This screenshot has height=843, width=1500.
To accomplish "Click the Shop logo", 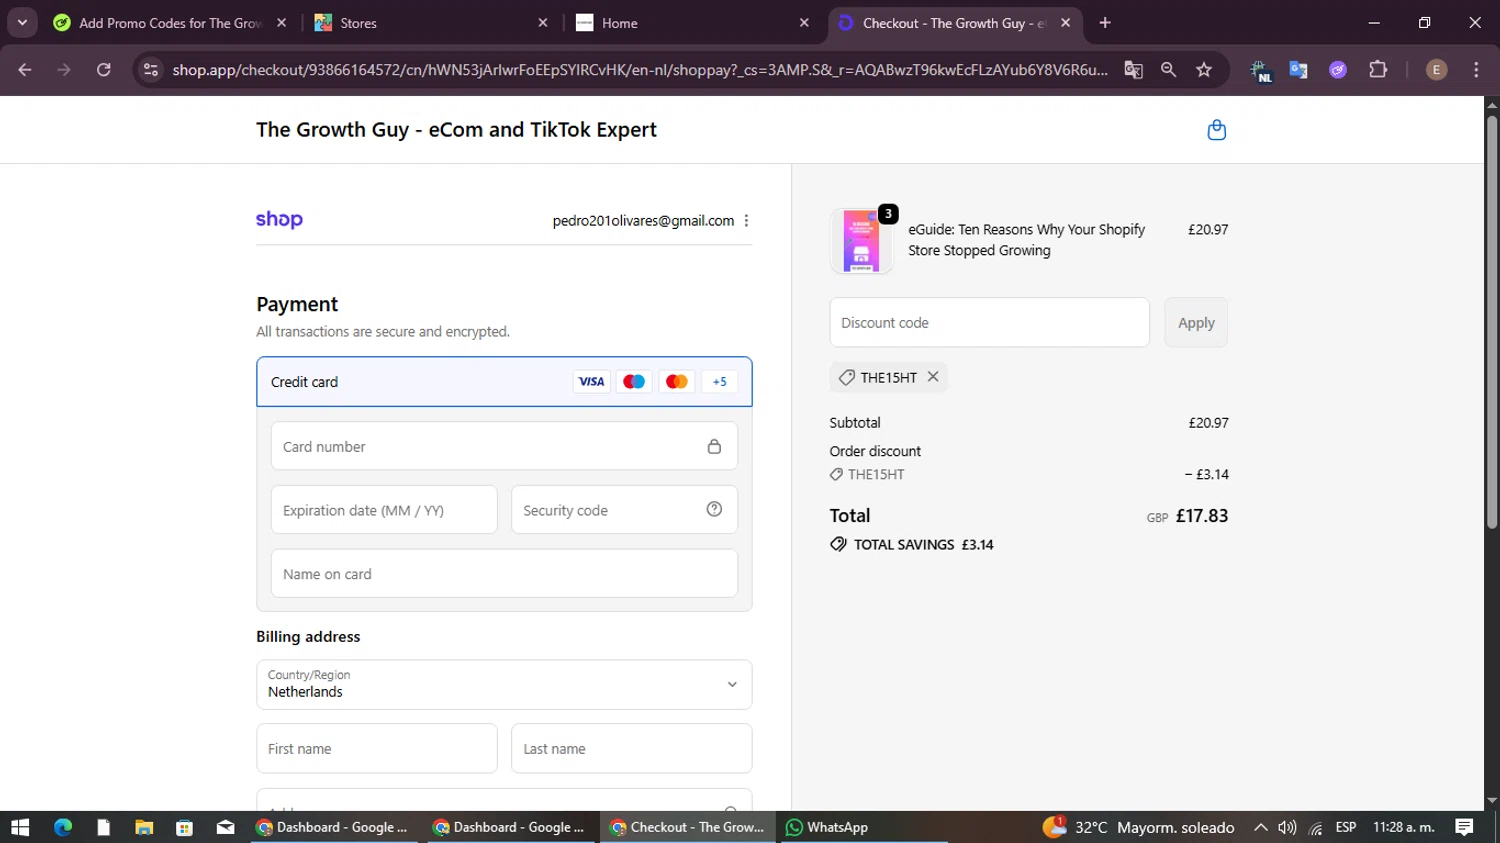I will 279,220.
